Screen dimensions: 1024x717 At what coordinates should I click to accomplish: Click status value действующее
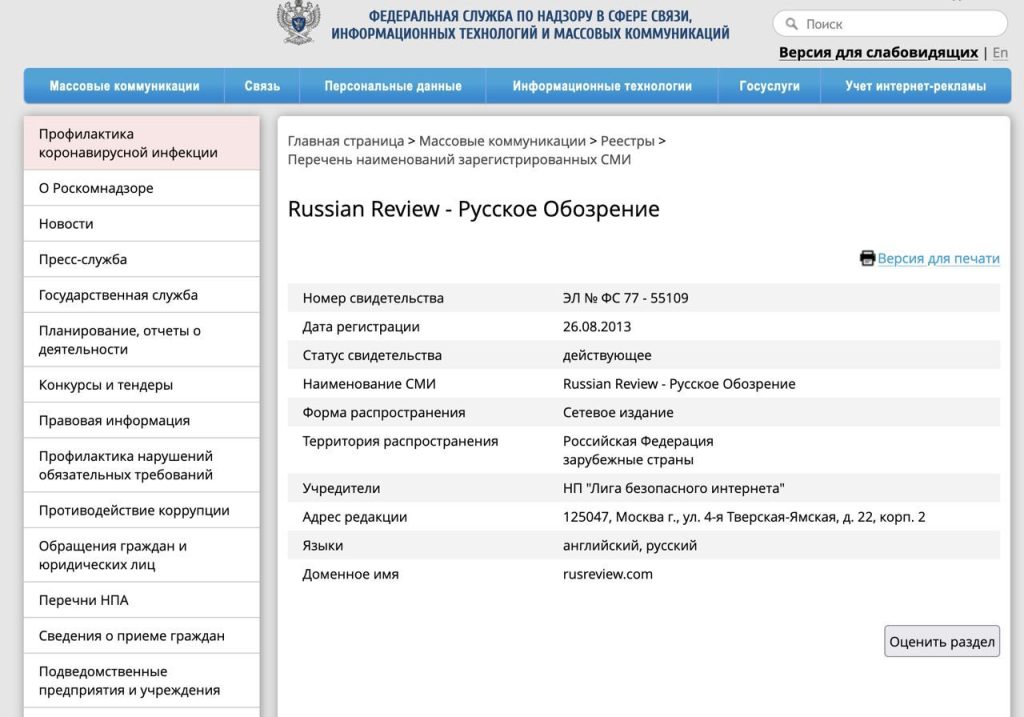pos(607,356)
